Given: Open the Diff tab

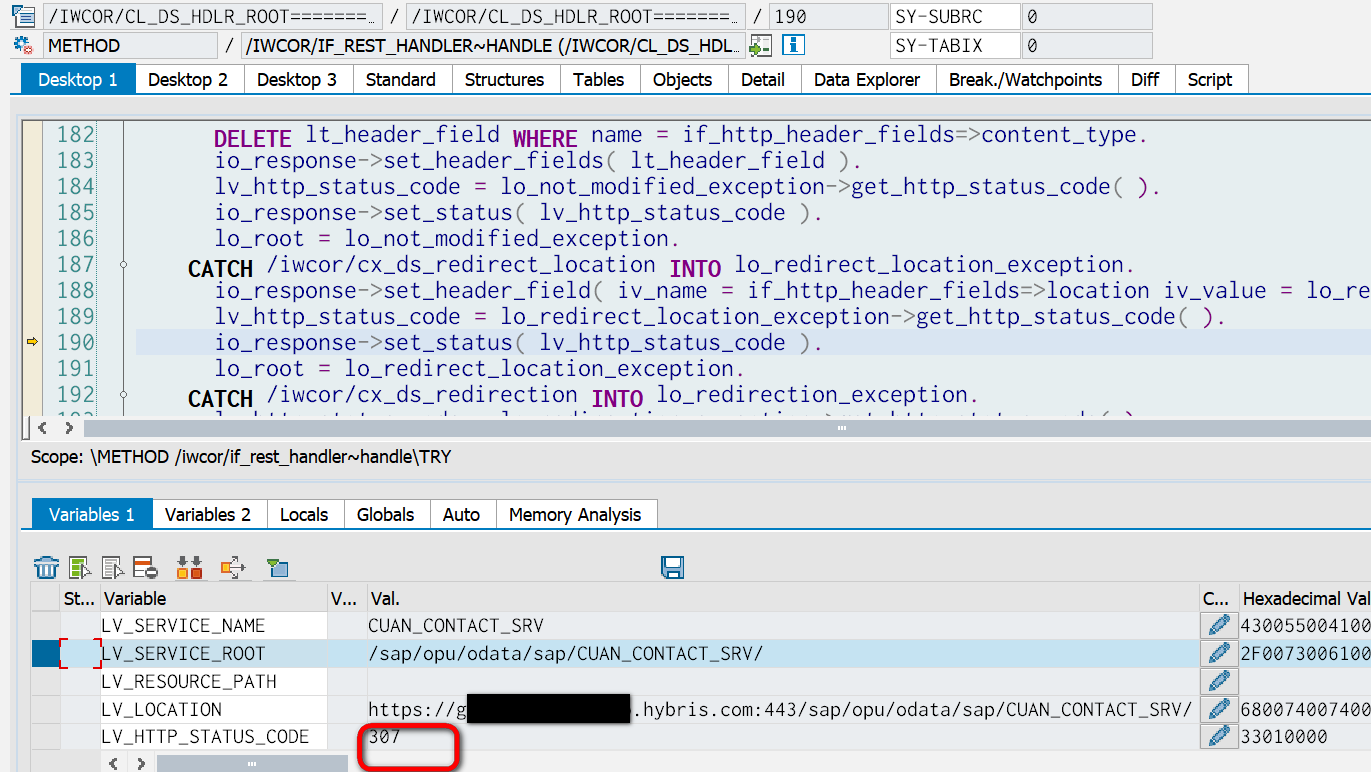Looking at the screenshot, I should [x=1146, y=80].
